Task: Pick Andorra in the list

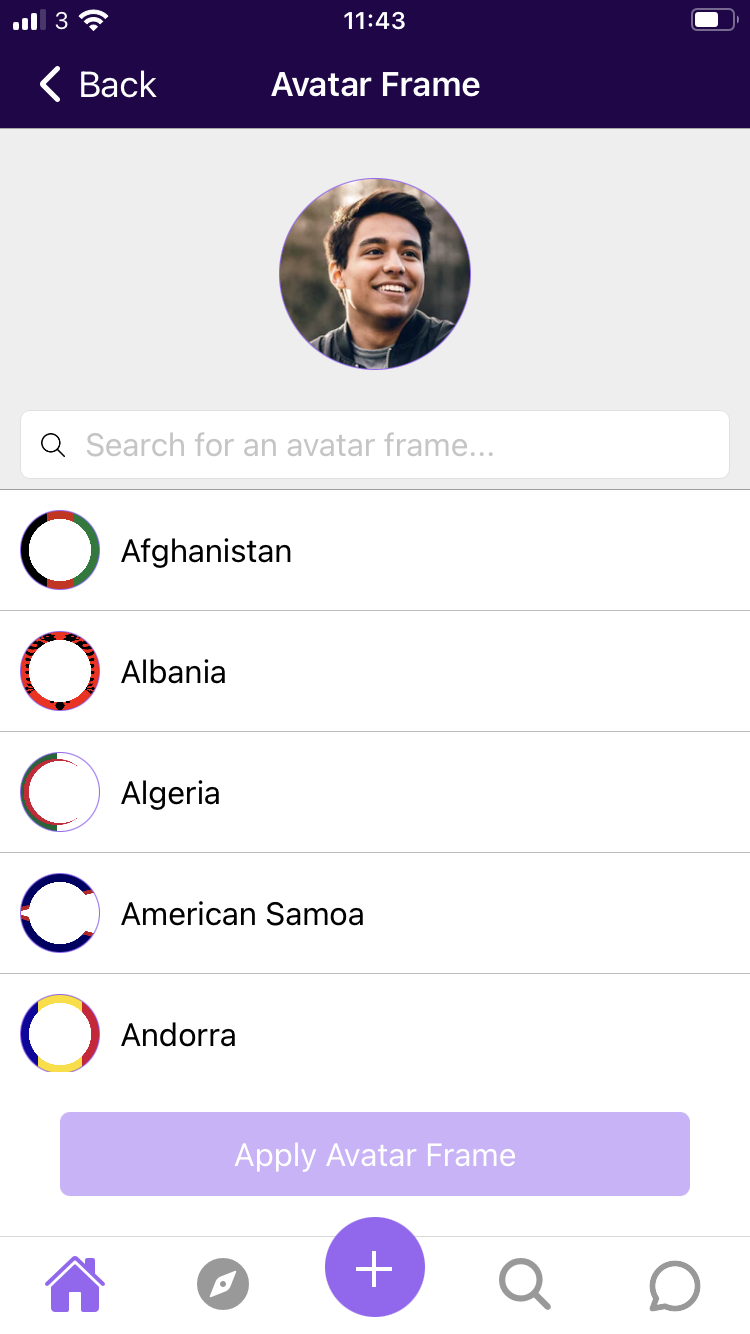Action: click(375, 1034)
